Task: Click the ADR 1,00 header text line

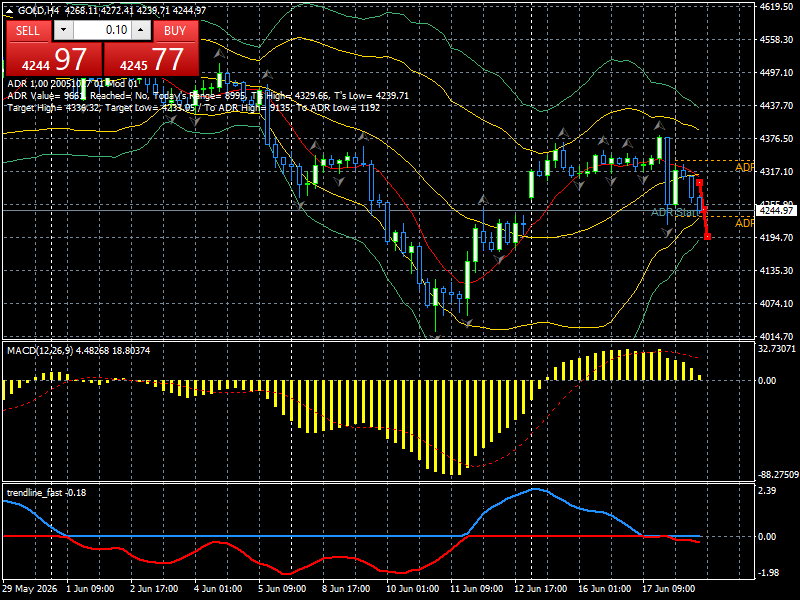Action: coord(72,84)
